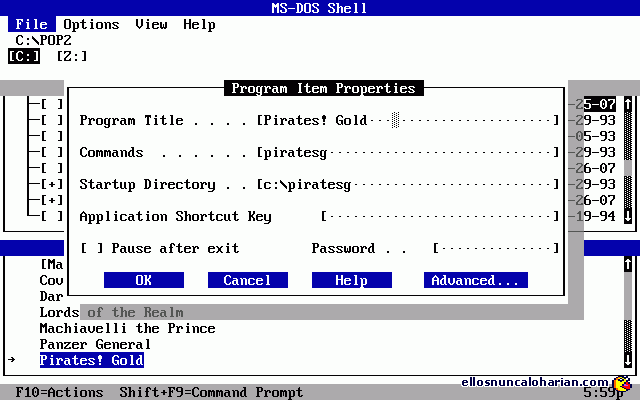The height and width of the screenshot is (400, 640).
Task: Click program list scroll down arrow
Action: [x=628, y=360]
